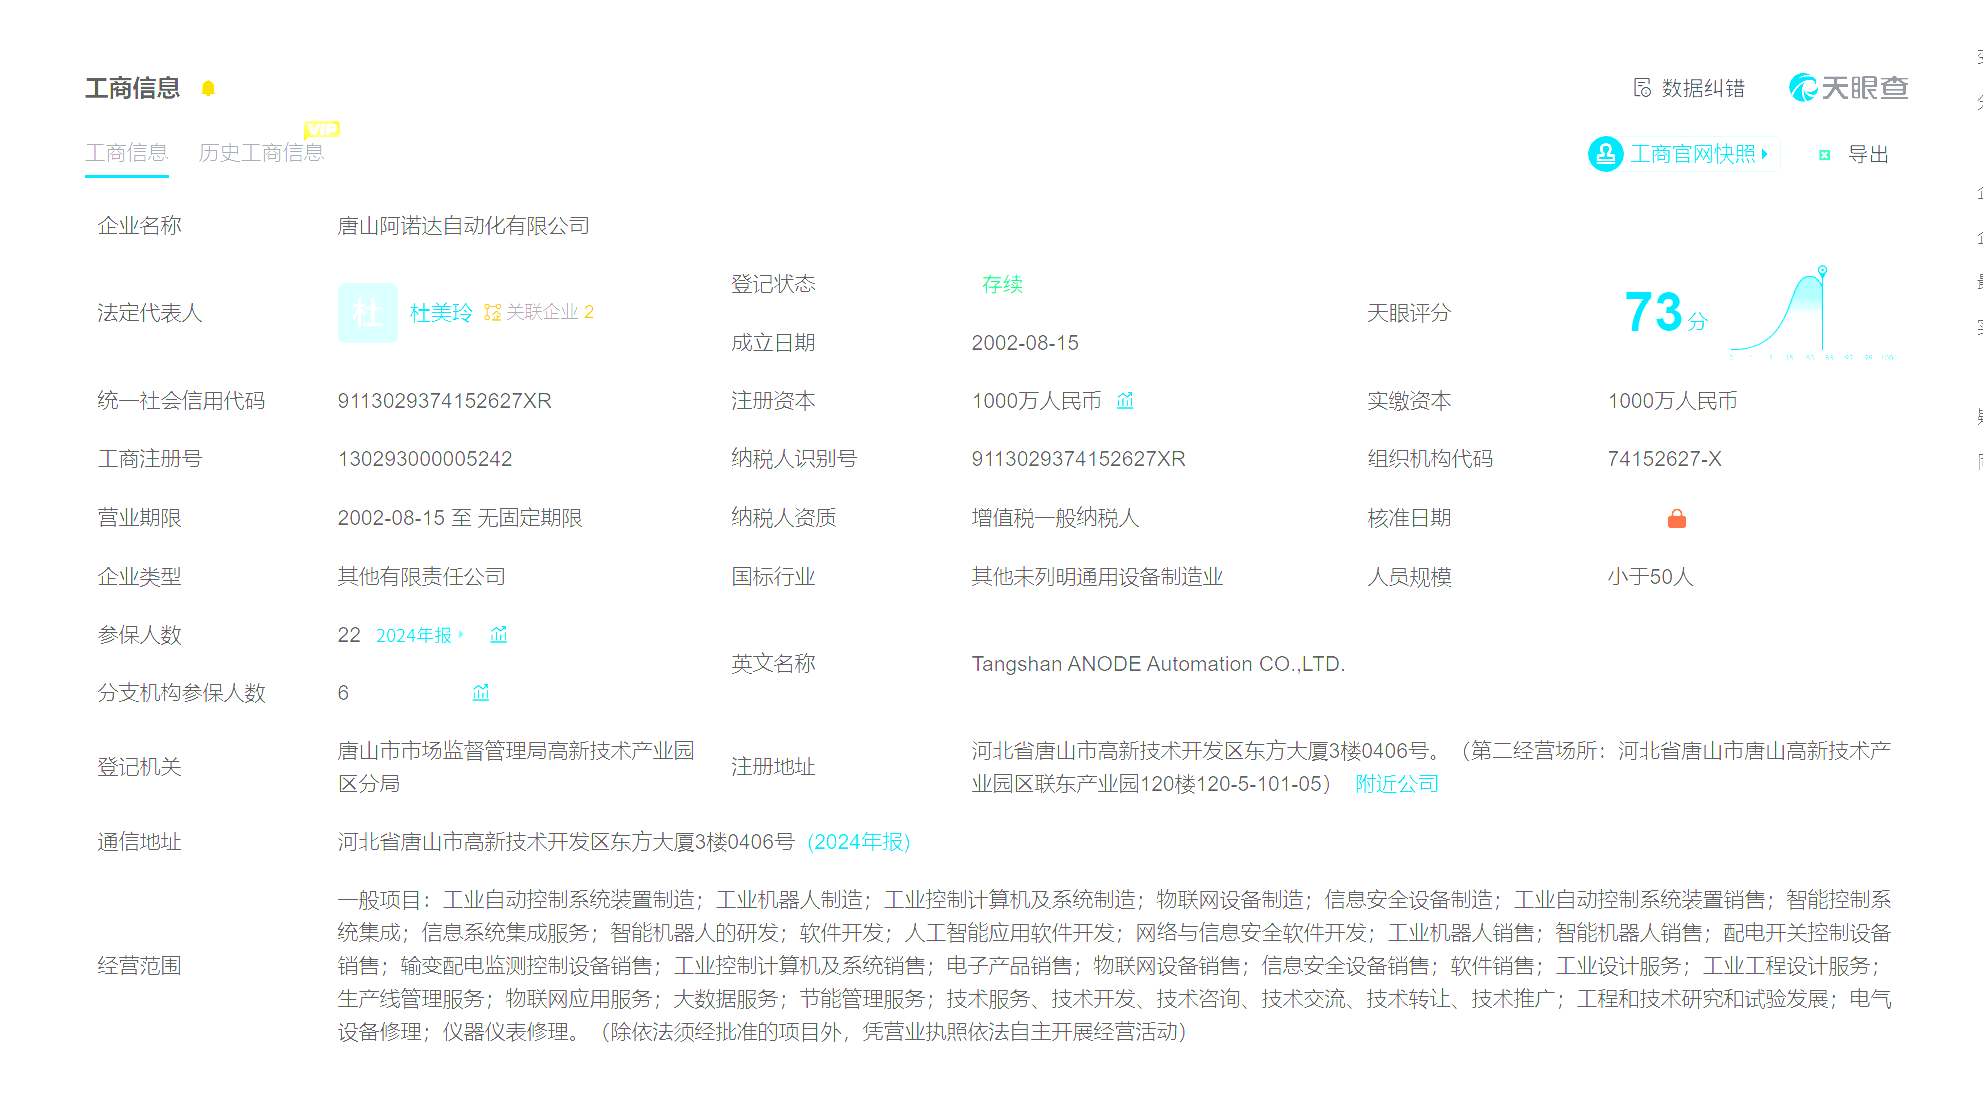This screenshot has height=1100, width=1983.
Task: Click the 天眼评分 curve chart marker
Action: coord(1822,271)
